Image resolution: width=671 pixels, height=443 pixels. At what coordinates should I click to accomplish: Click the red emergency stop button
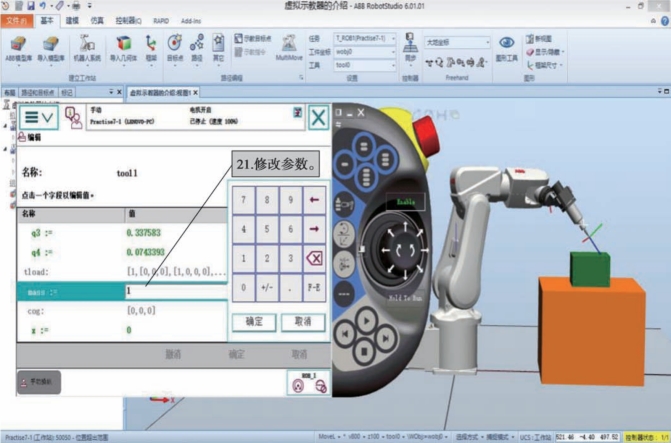pos(426,136)
